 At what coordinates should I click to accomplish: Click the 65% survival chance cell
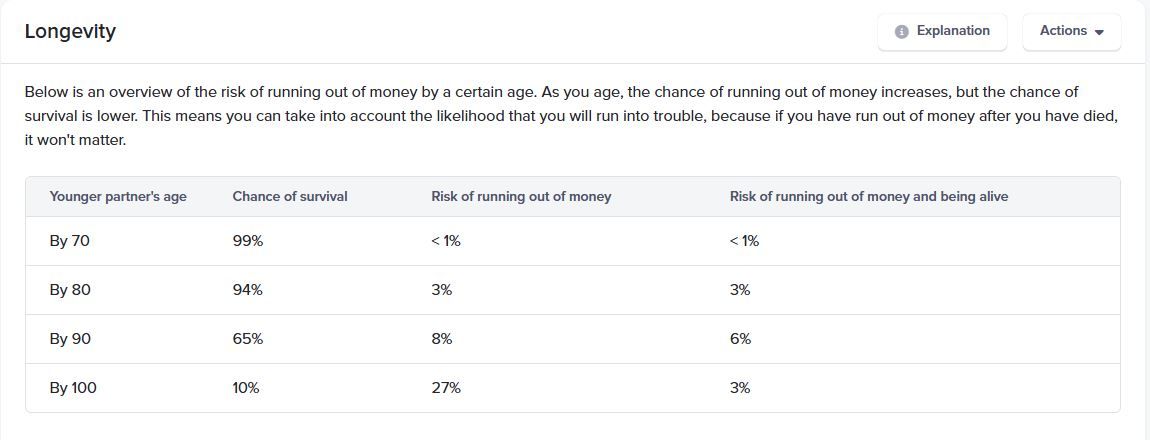[248, 339]
